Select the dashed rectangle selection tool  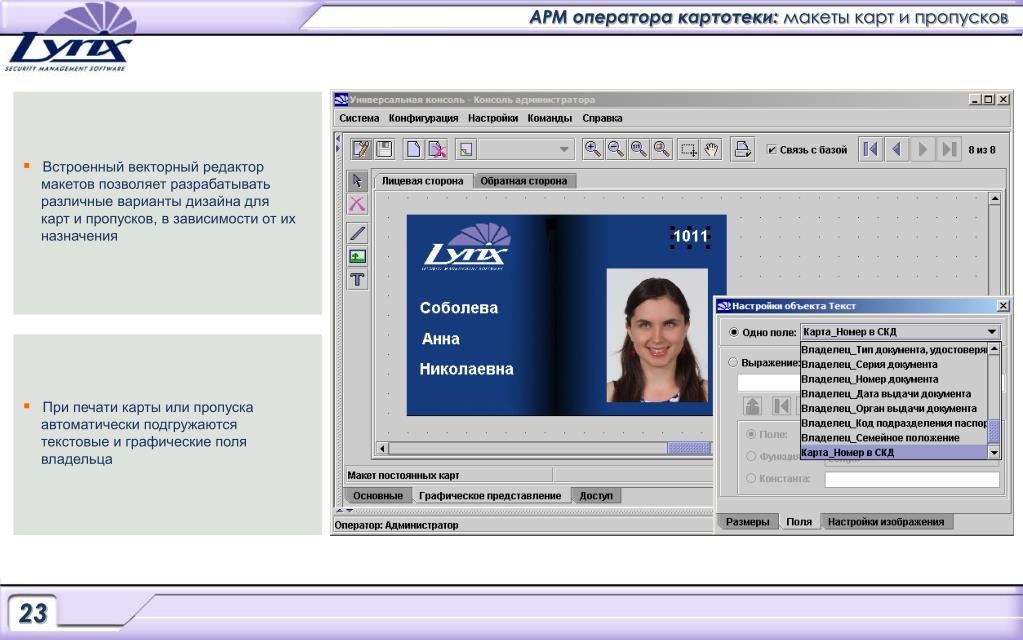(x=688, y=149)
